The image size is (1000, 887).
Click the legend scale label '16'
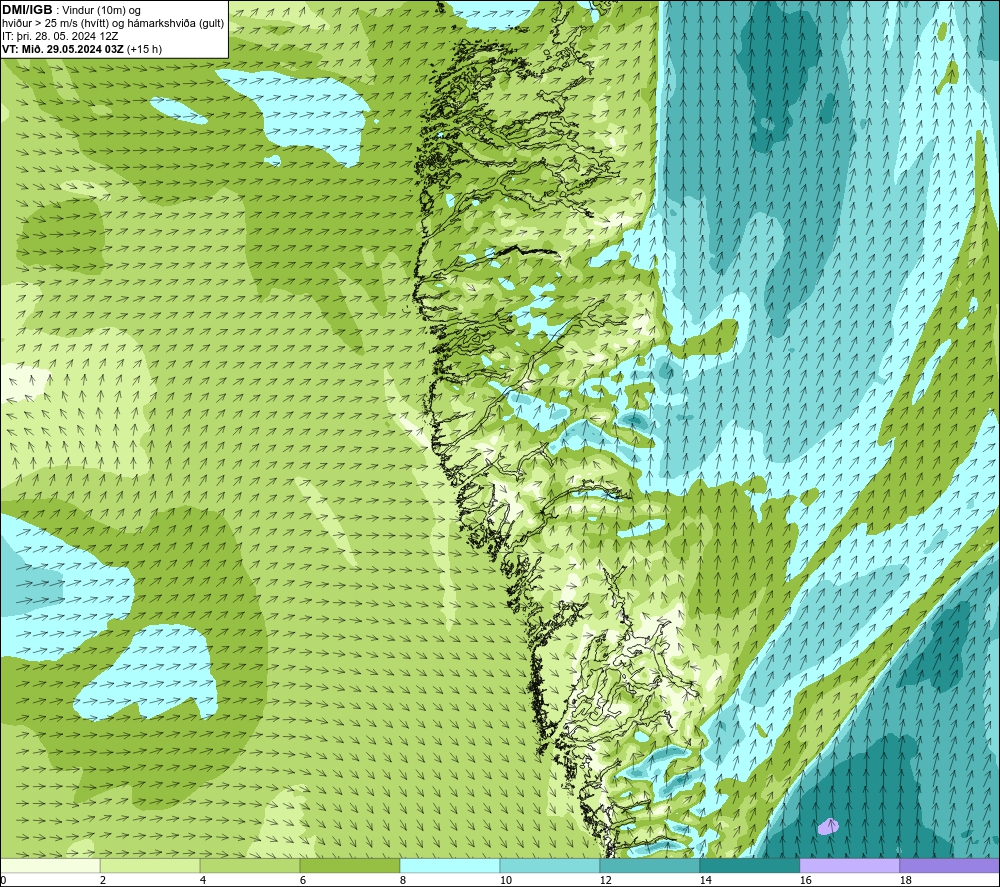pos(805,880)
